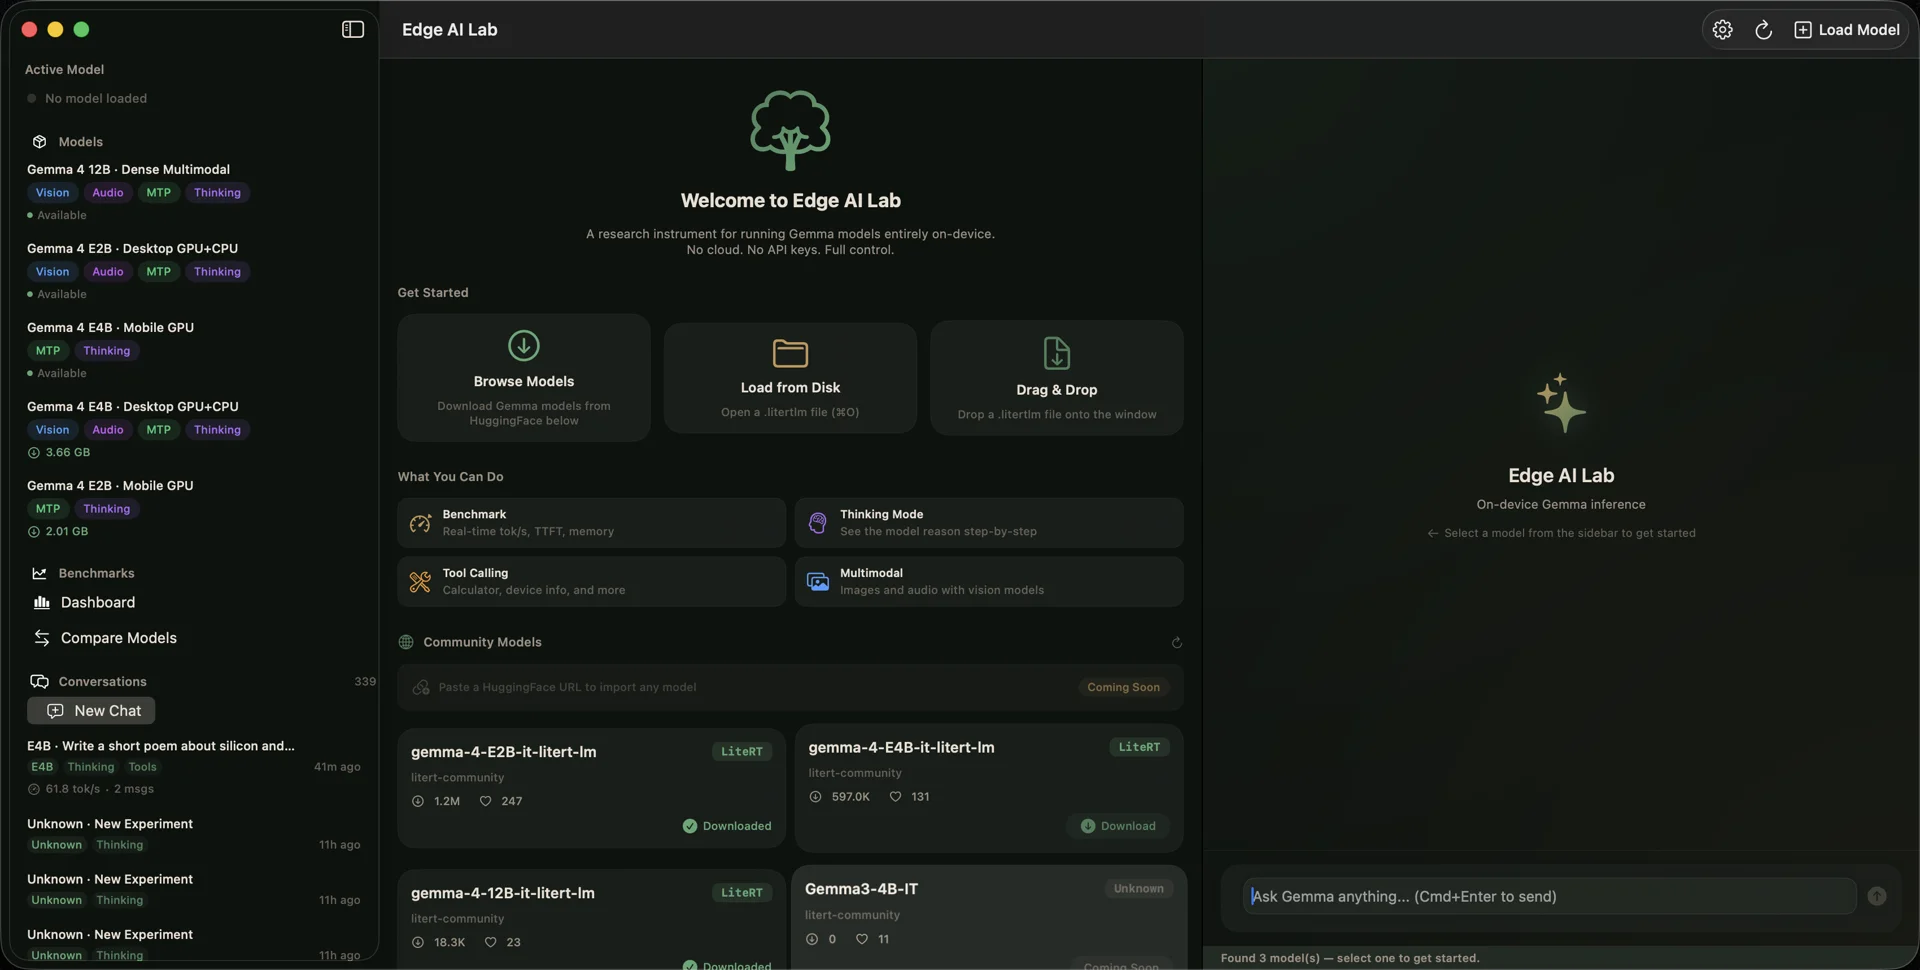Click the refresh icon beside Load Model
The height and width of the screenshot is (970, 1920).
point(1763,30)
